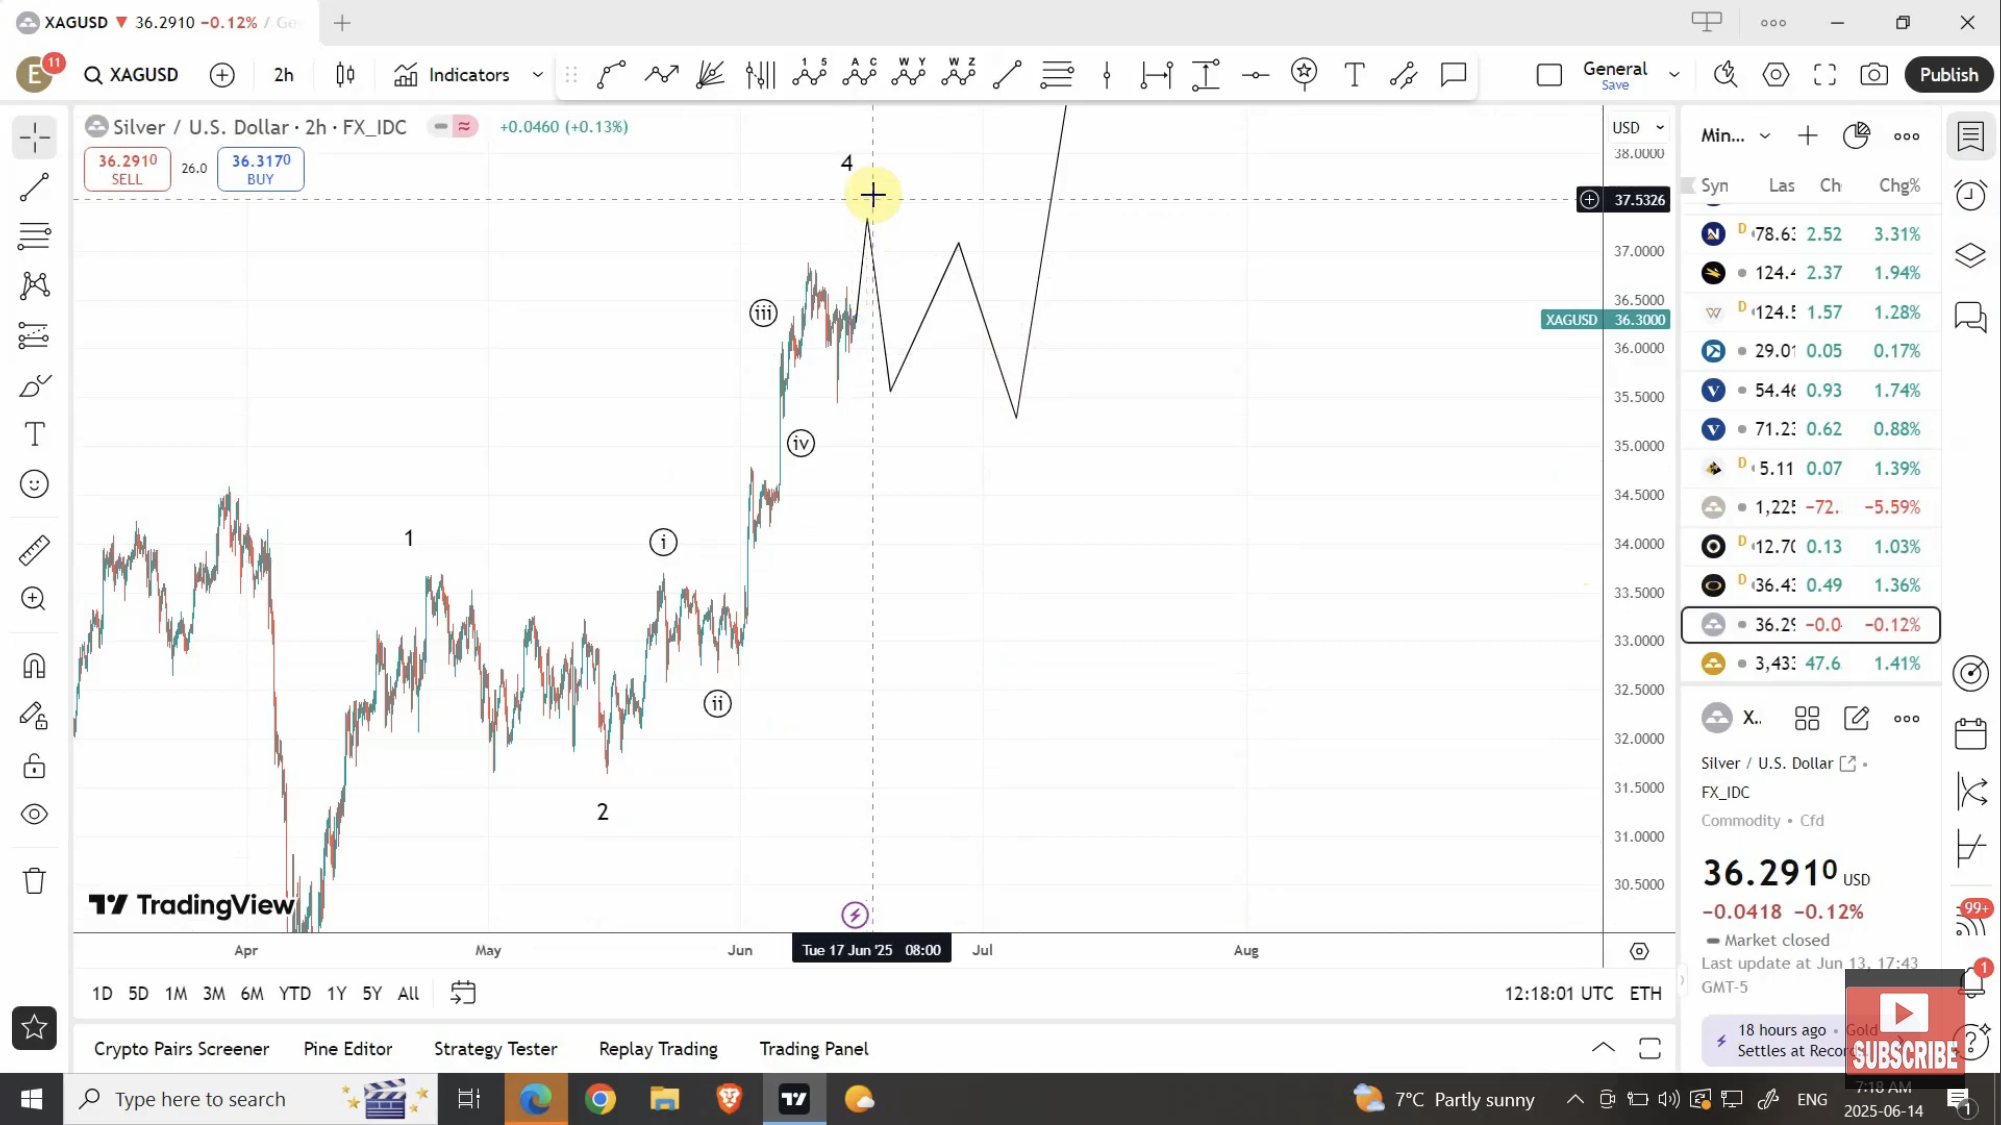Open the XAGUSD symbol search
Image resolution: width=2001 pixels, height=1125 pixels.
click(131, 74)
